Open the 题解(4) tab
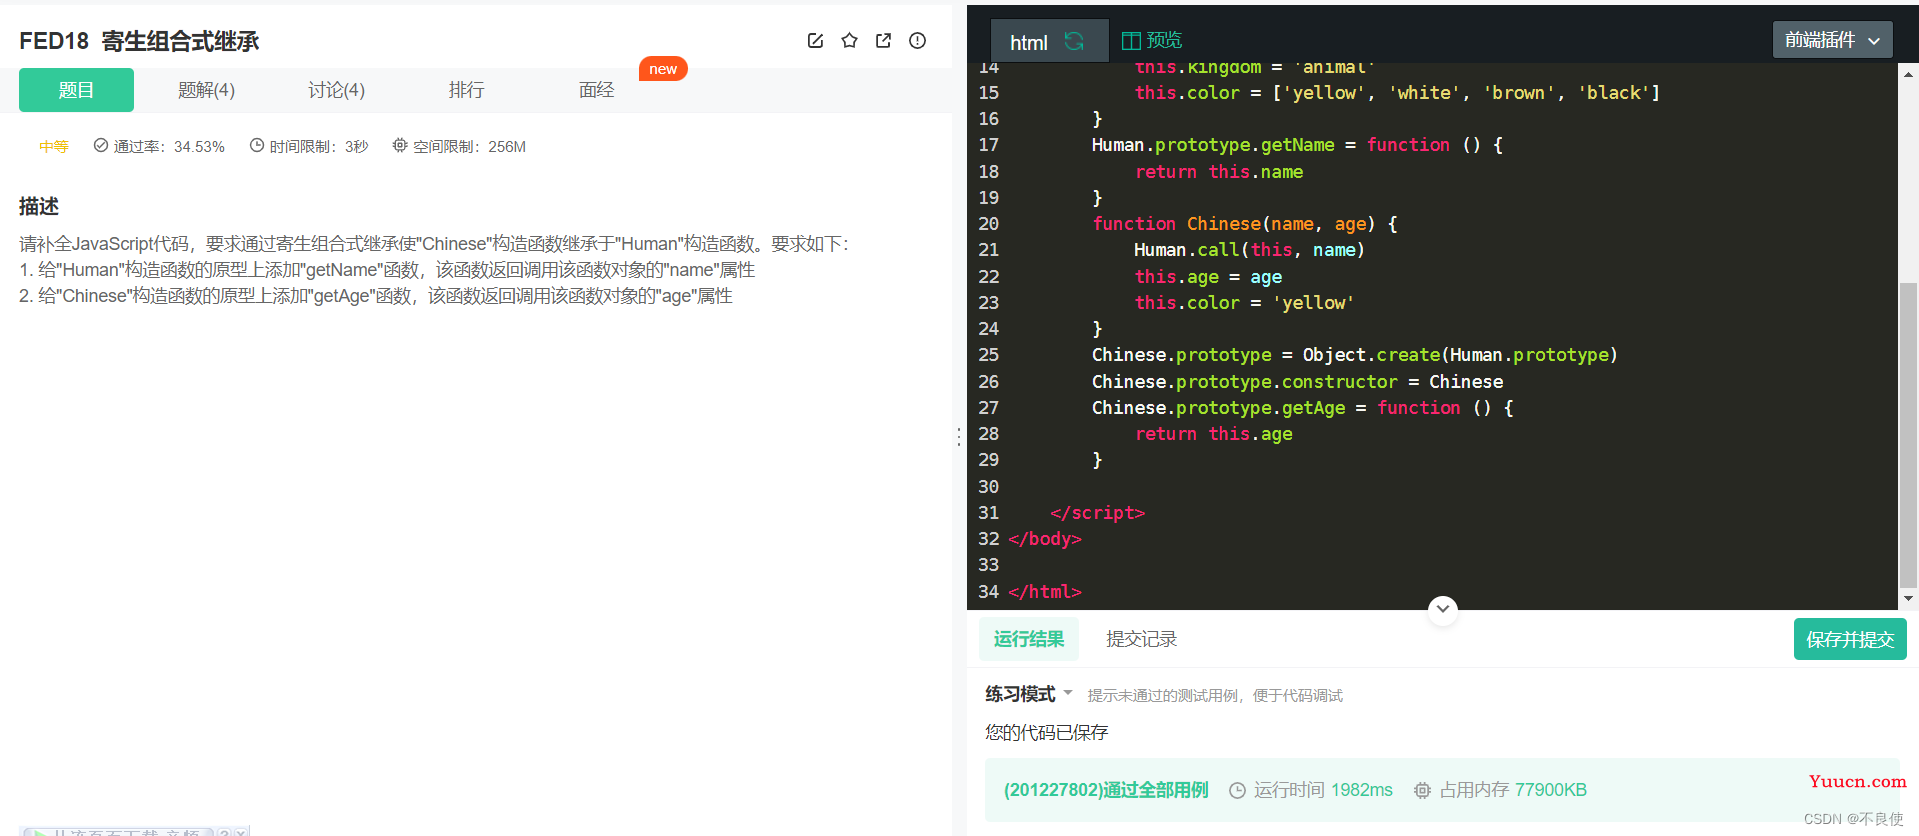The height and width of the screenshot is (836, 1919). click(x=206, y=90)
